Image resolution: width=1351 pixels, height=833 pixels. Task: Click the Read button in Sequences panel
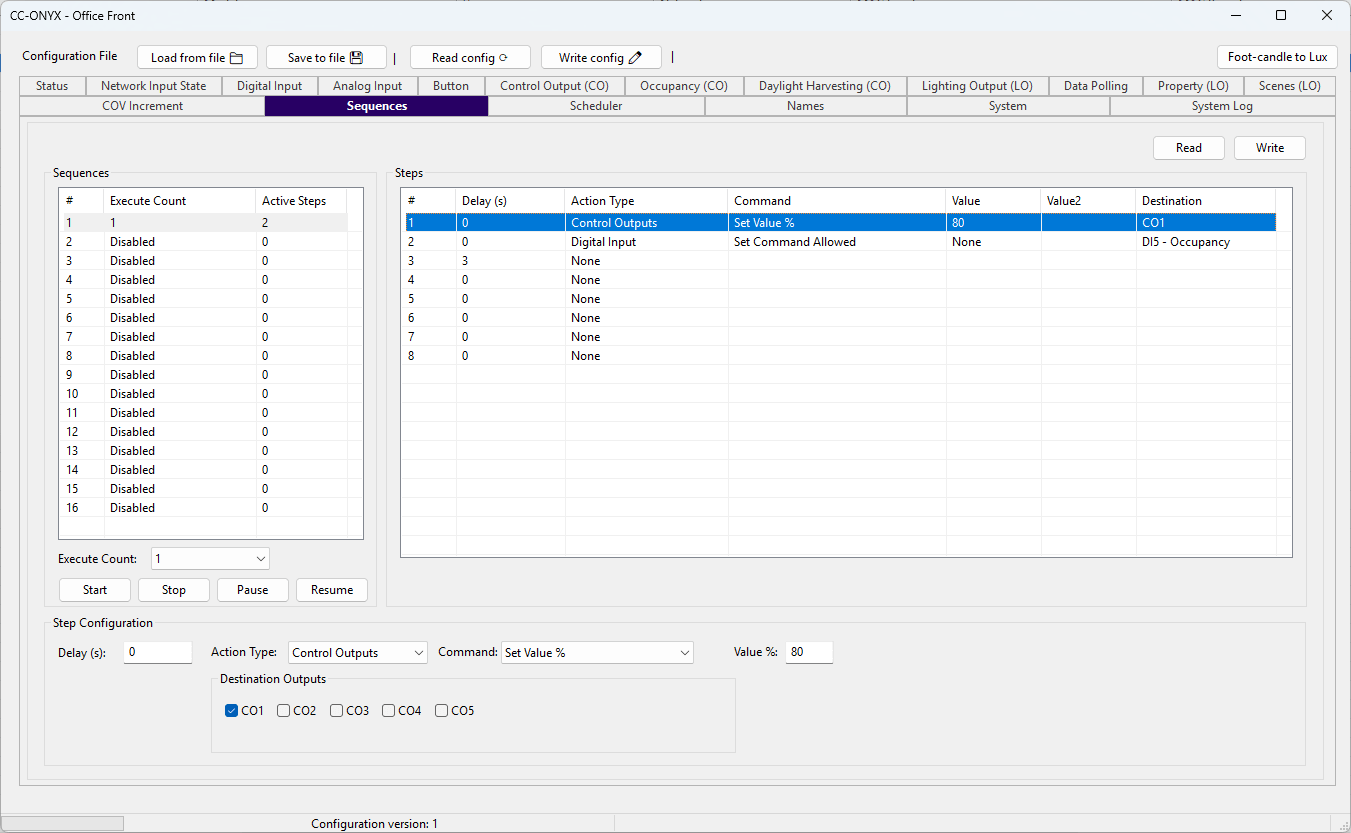point(1189,148)
